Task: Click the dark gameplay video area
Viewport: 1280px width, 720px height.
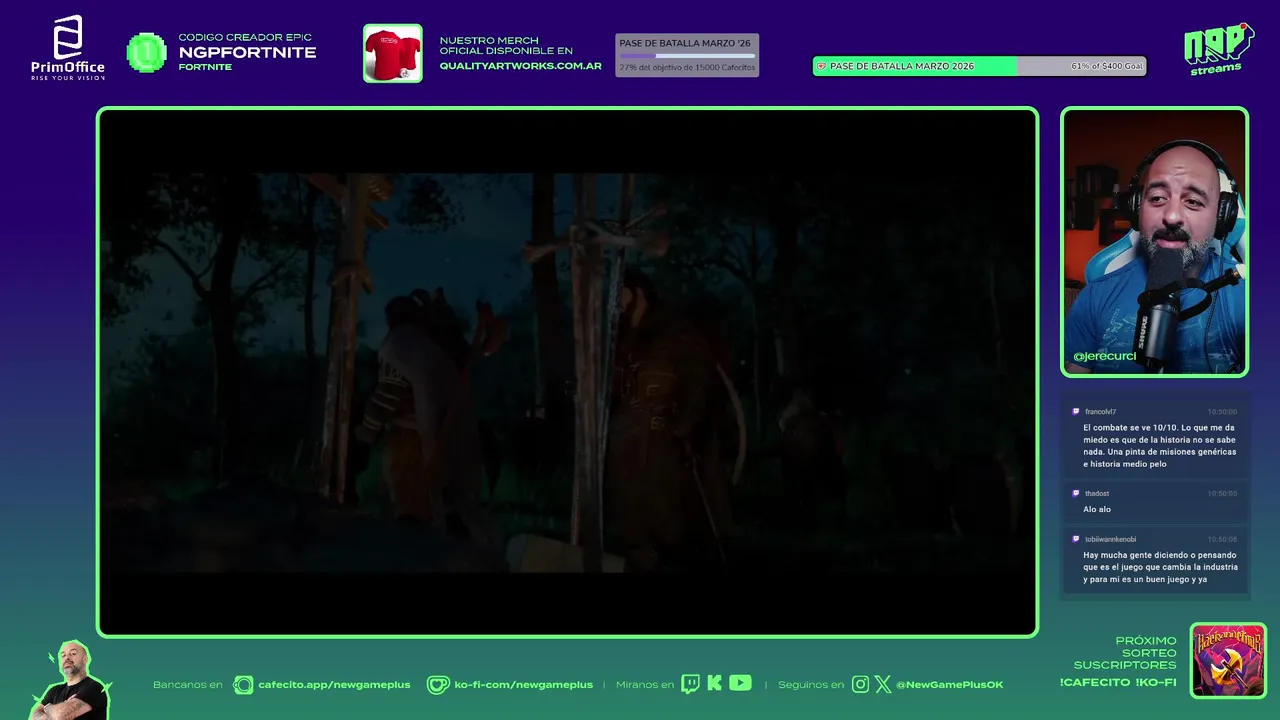Action: (567, 372)
